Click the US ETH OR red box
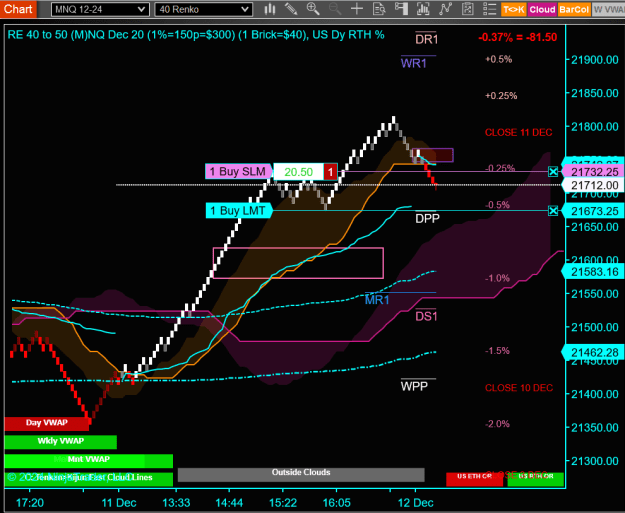This screenshot has height=513, width=625. point(474,480)
